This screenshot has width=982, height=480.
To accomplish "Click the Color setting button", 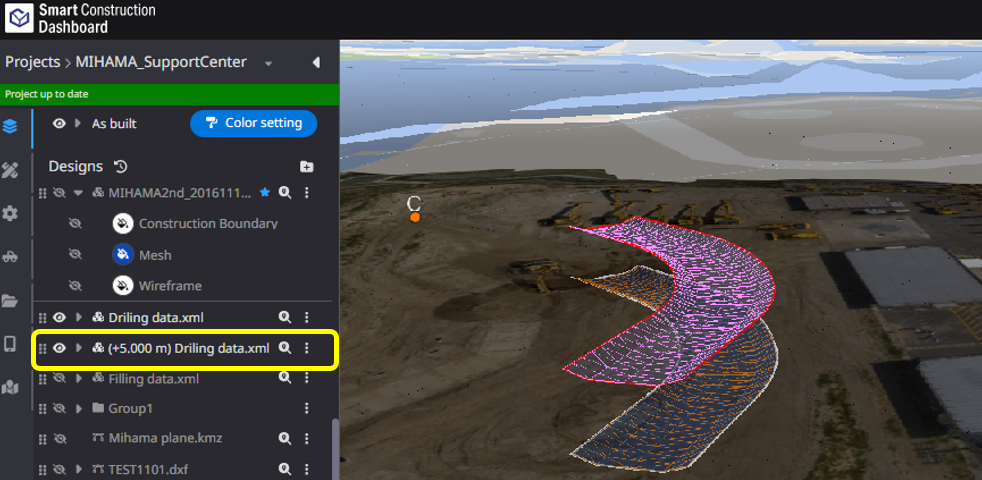I will (253, 123).
